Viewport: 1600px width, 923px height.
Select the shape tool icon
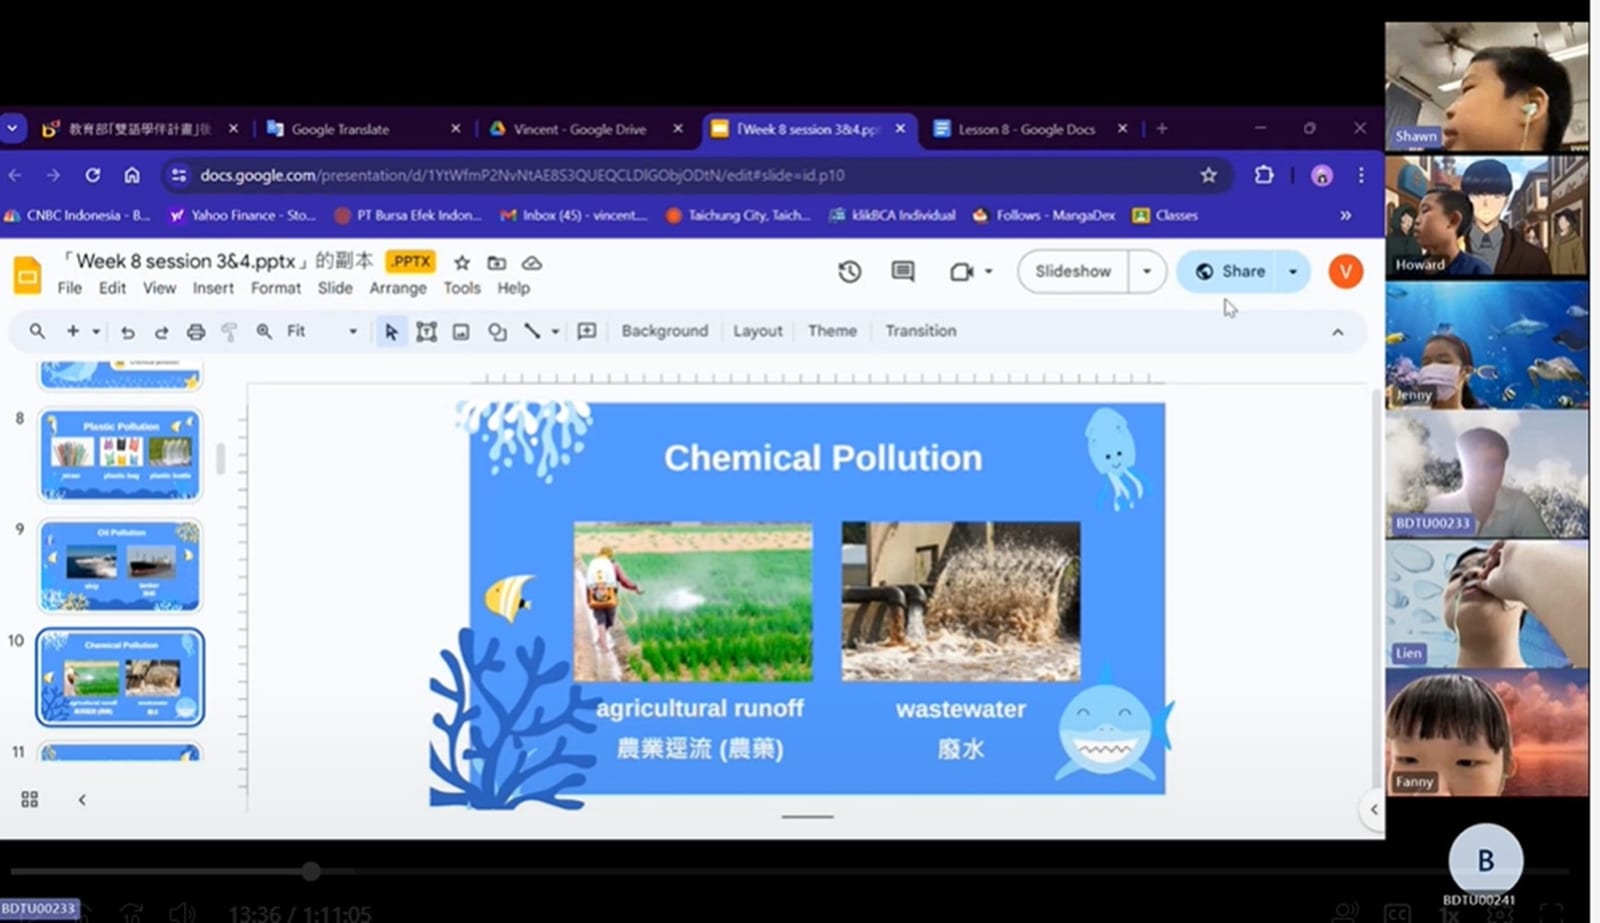pos(497,331)
